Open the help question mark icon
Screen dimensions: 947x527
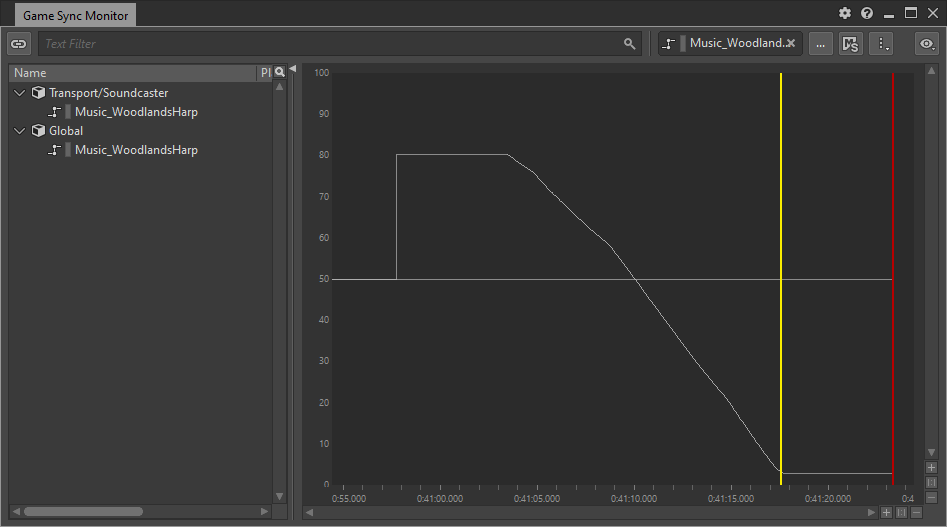tap(867, 14)
